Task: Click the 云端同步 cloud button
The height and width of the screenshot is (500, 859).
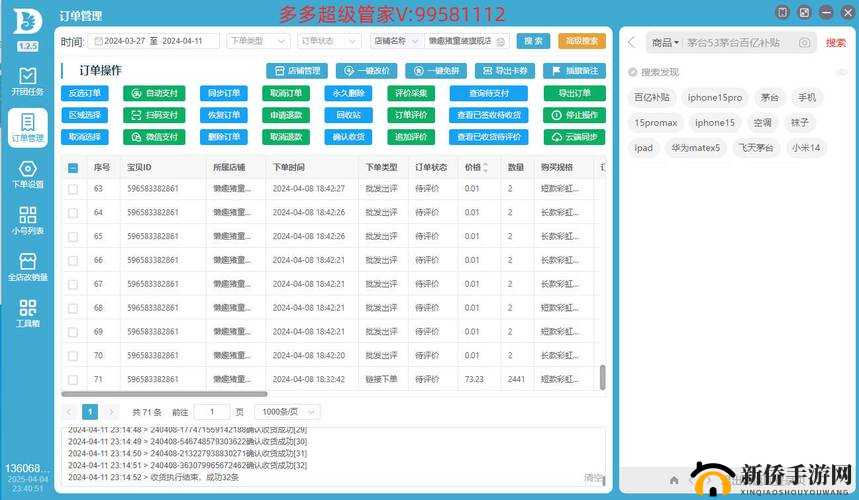Action: click(575, 137)
